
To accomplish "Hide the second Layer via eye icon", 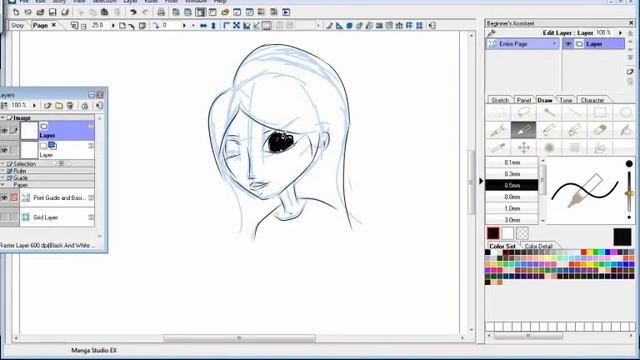I will pyautogui.click(x=4, y=150).
